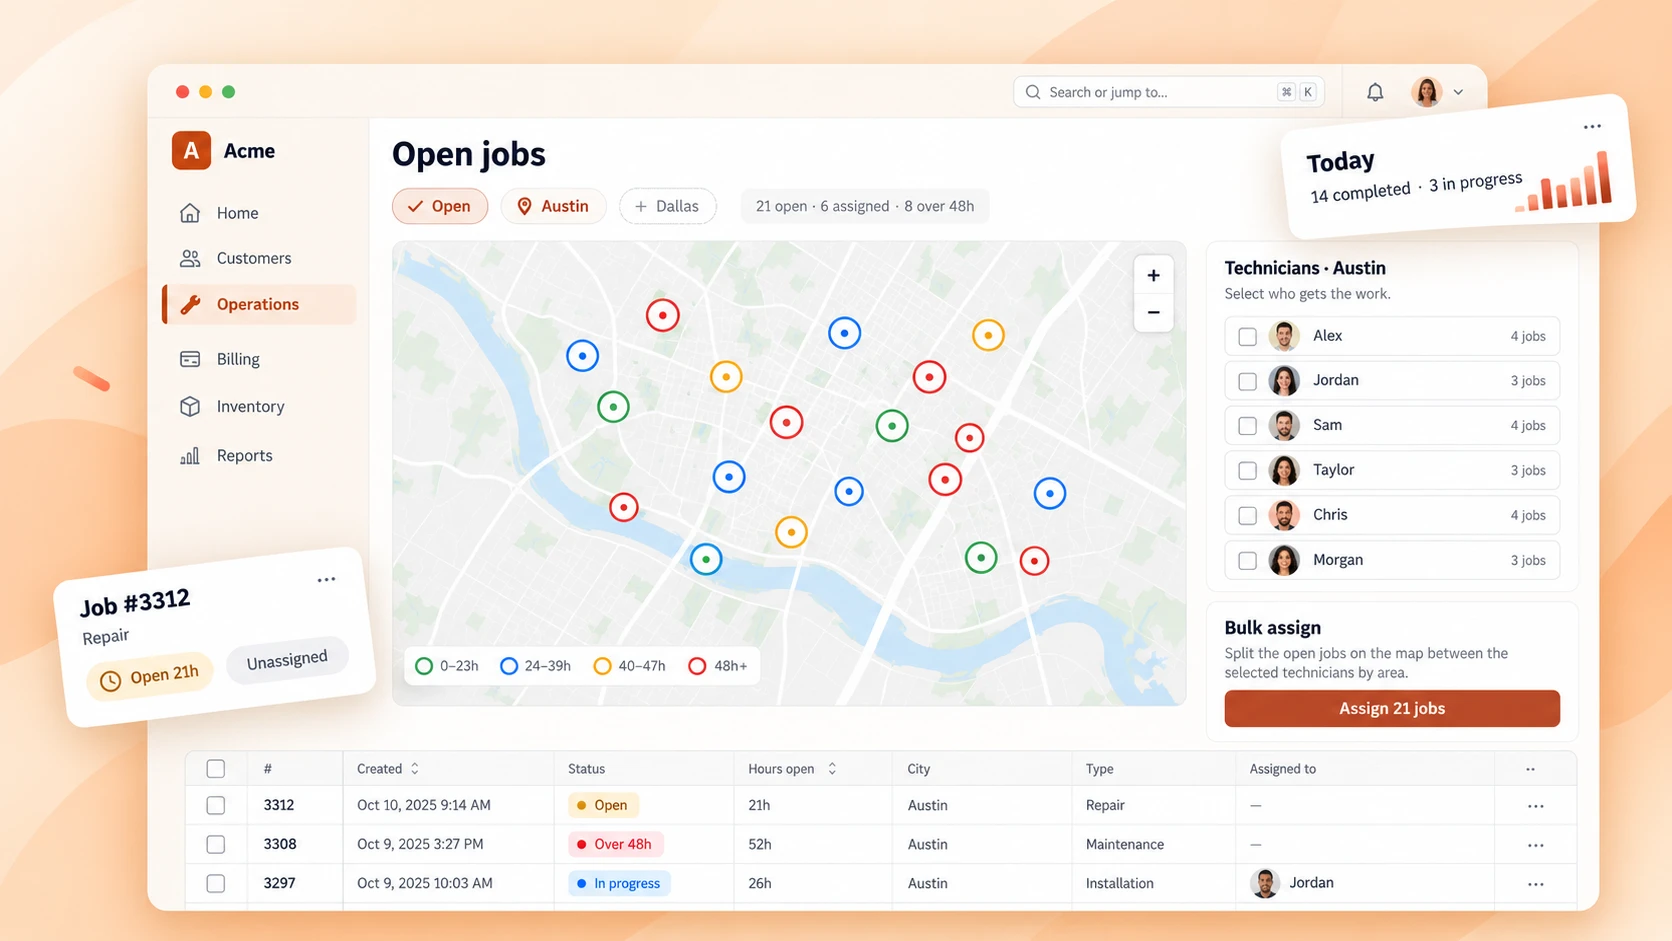
Task: Sort by Hours open column
Action: point(792,769)
